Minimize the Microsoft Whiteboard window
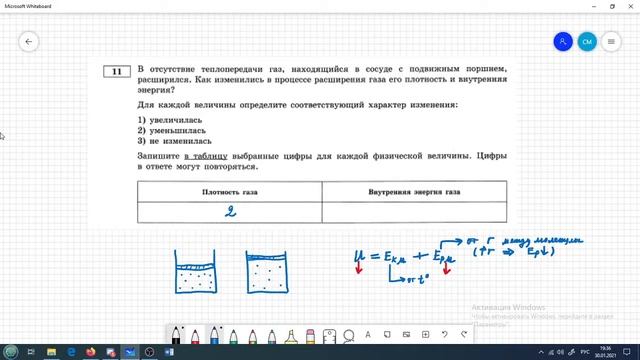The image size is (640, 360). (x=594, y=6)
